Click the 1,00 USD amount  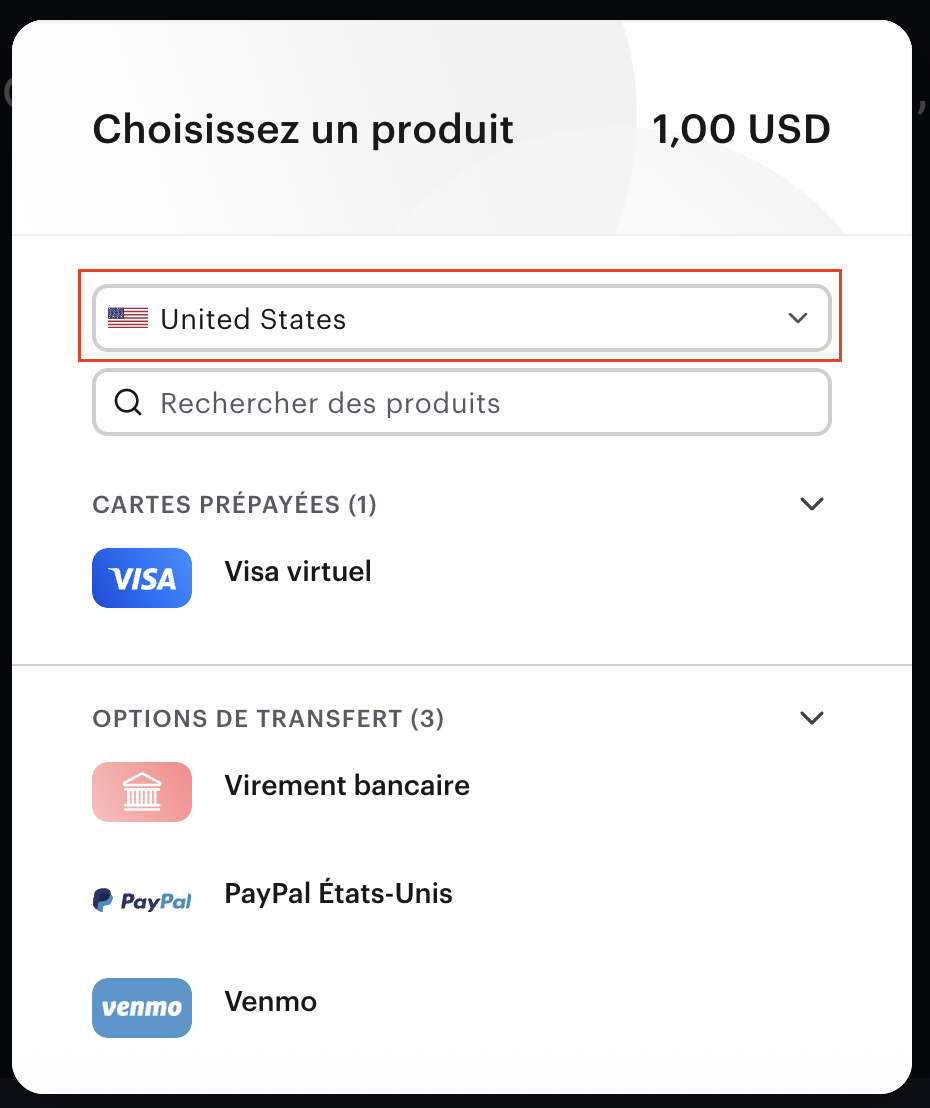pos(741,130)
